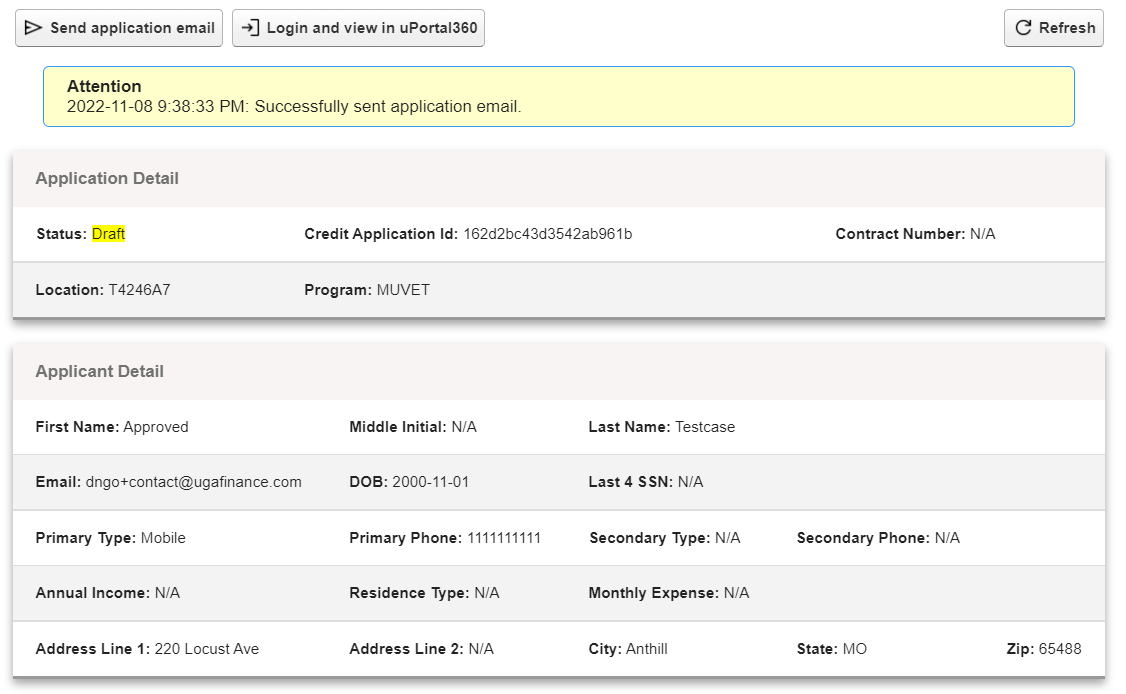Screen dimensions: 1126x694
Task: Click the circular refresh arrow icon
Action: pos(1023,28)
